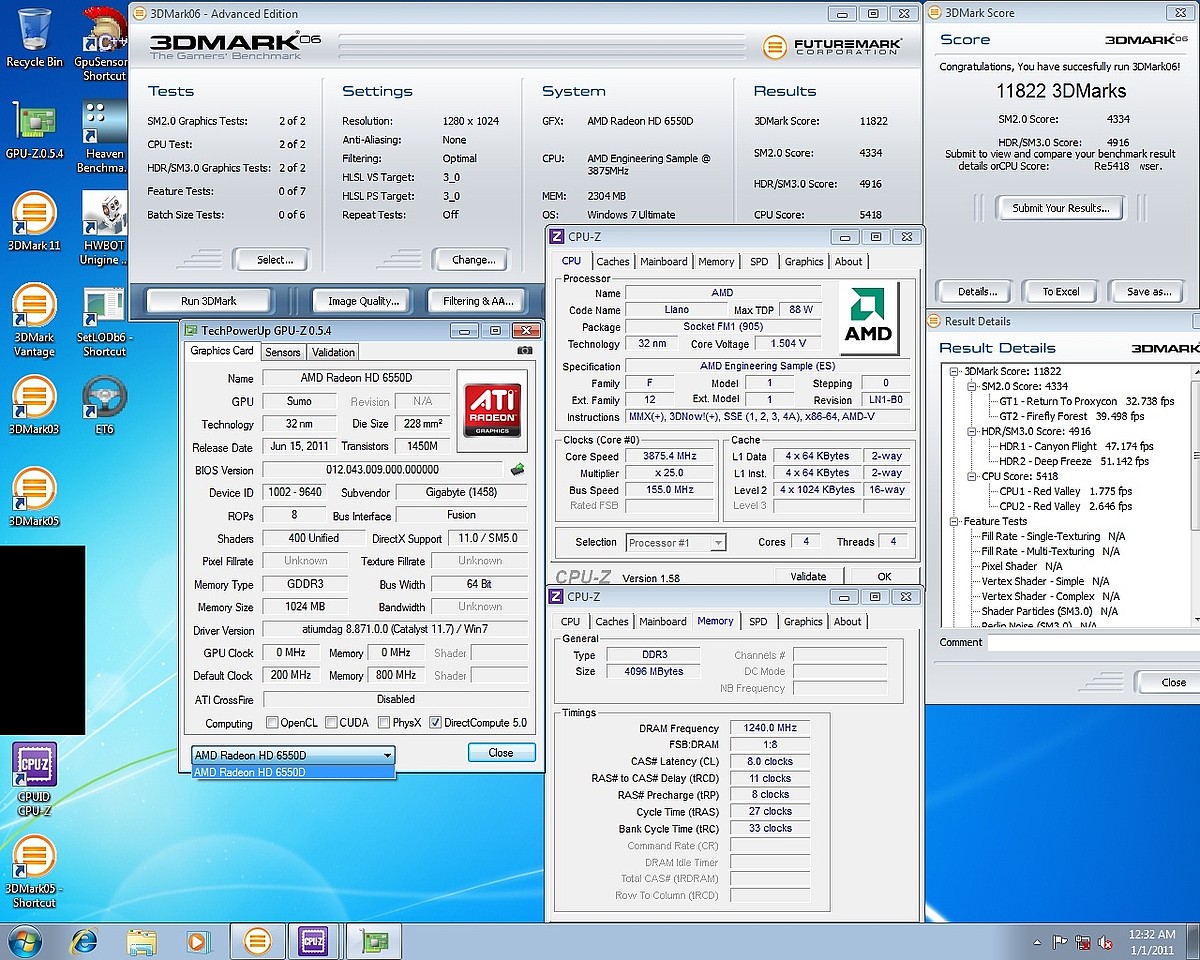
Task: Collapse the SM2.0 Score tree node
Action: click(971, 386)
